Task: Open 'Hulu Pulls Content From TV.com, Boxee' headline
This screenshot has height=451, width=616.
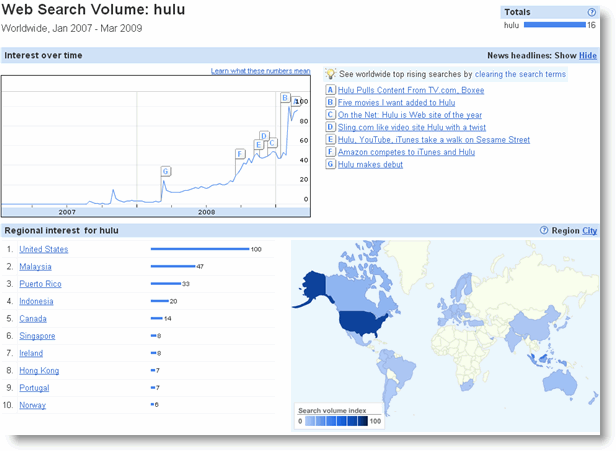Action: tap(411, 90)
